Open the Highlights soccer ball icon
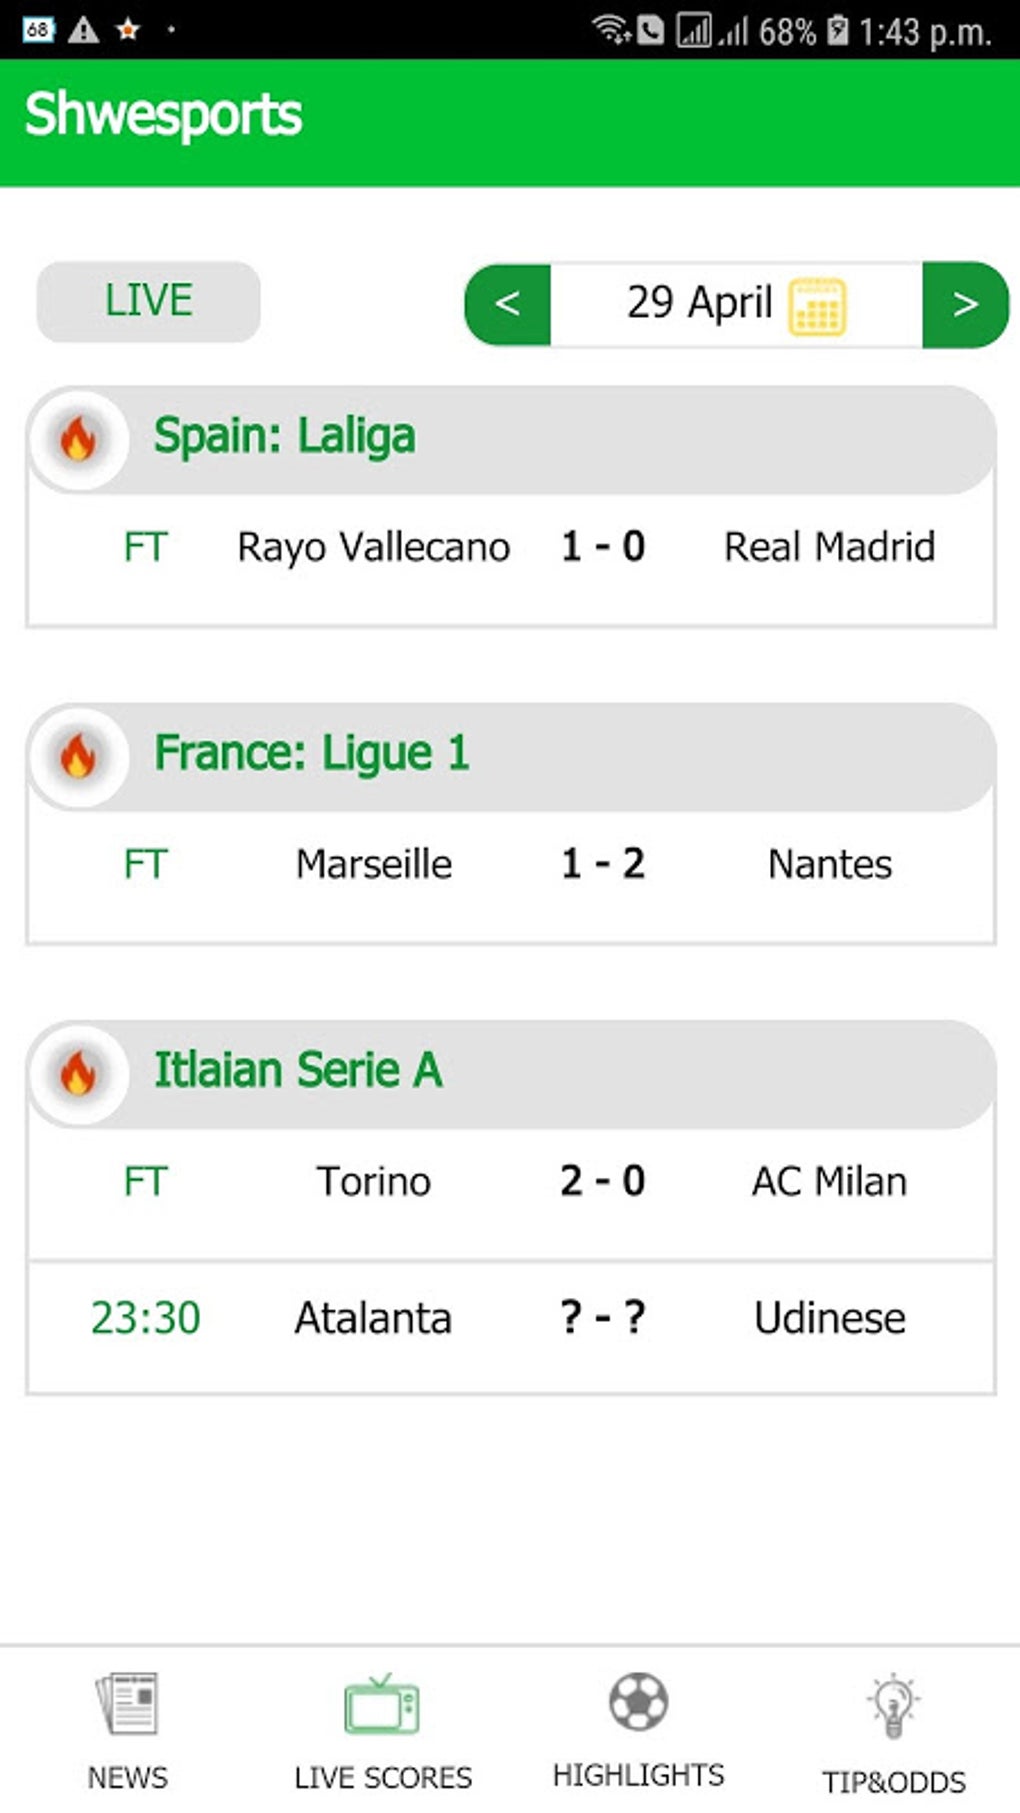Viewport: 1020px width, 1813px height. pyautogui.click(x=639, y=1701)
